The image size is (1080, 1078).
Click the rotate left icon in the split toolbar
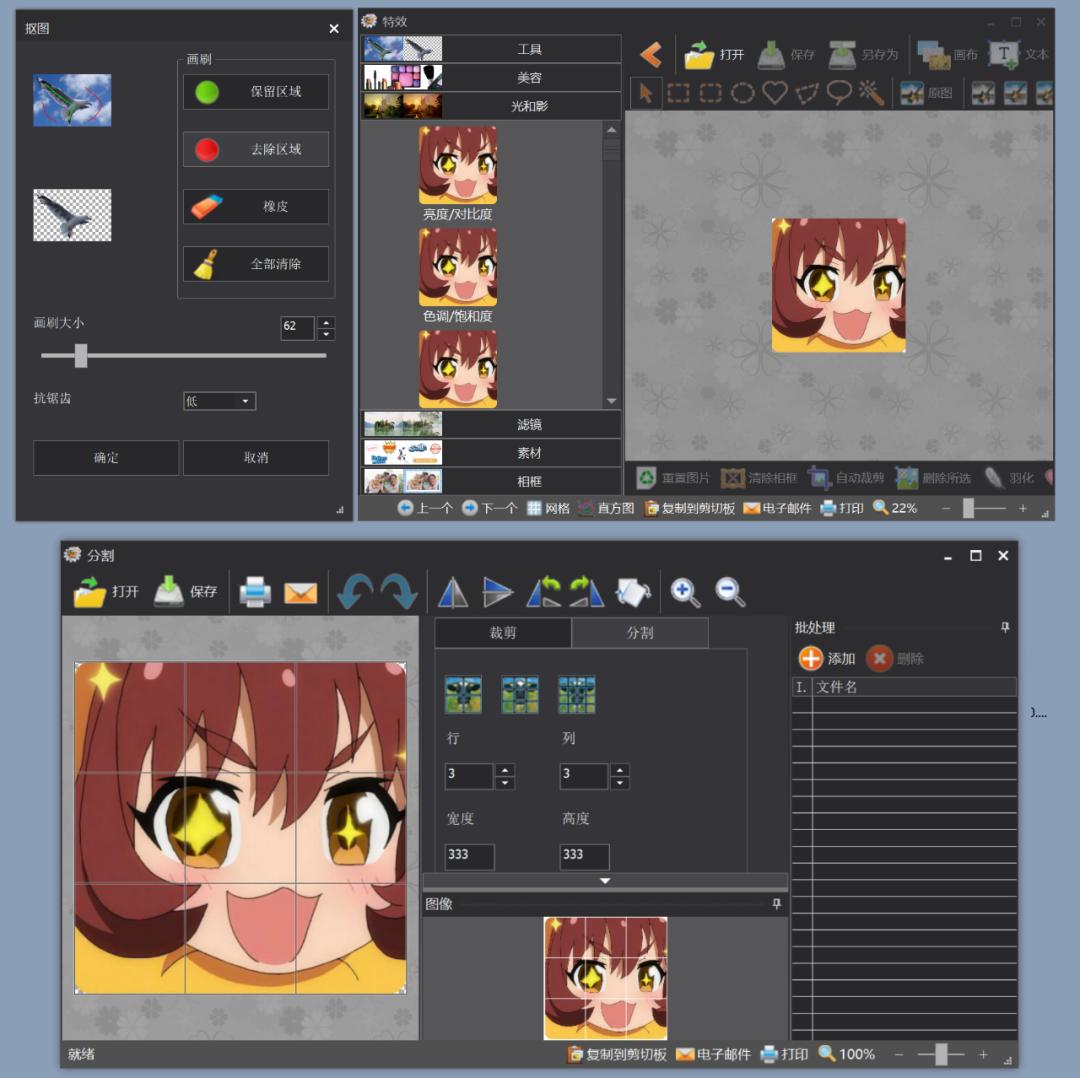coord(543,592)
